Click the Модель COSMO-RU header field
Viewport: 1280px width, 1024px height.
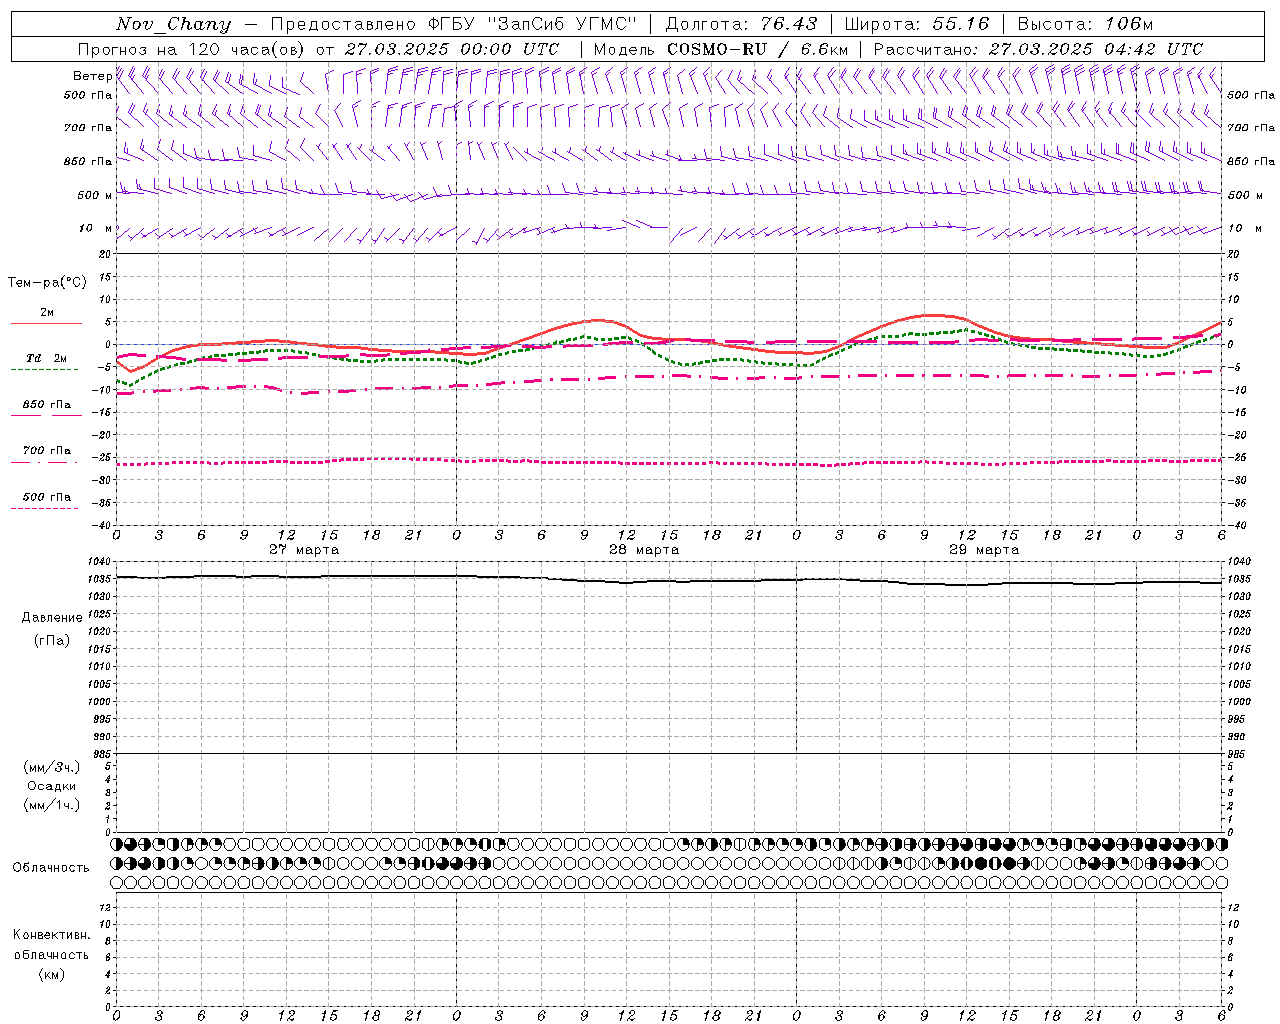pos(720,49)
